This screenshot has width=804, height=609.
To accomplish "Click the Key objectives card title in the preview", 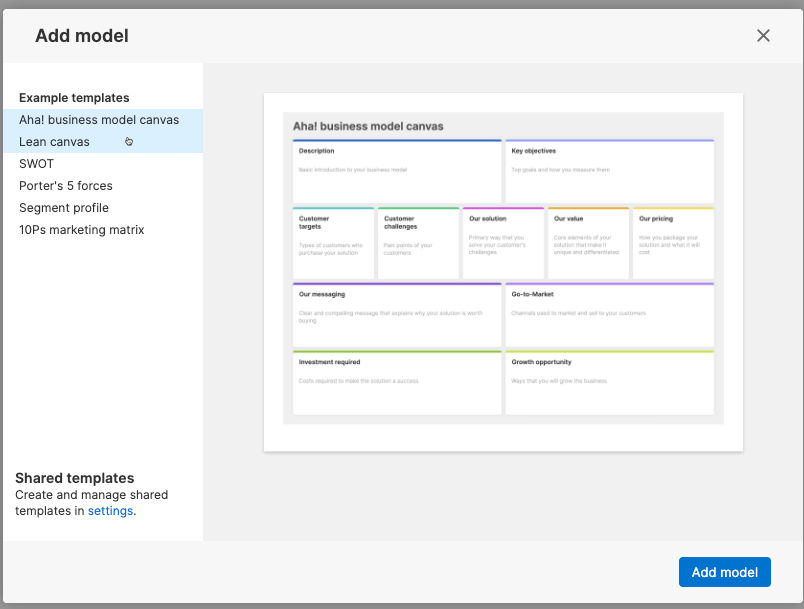I will tap(534, 151).
